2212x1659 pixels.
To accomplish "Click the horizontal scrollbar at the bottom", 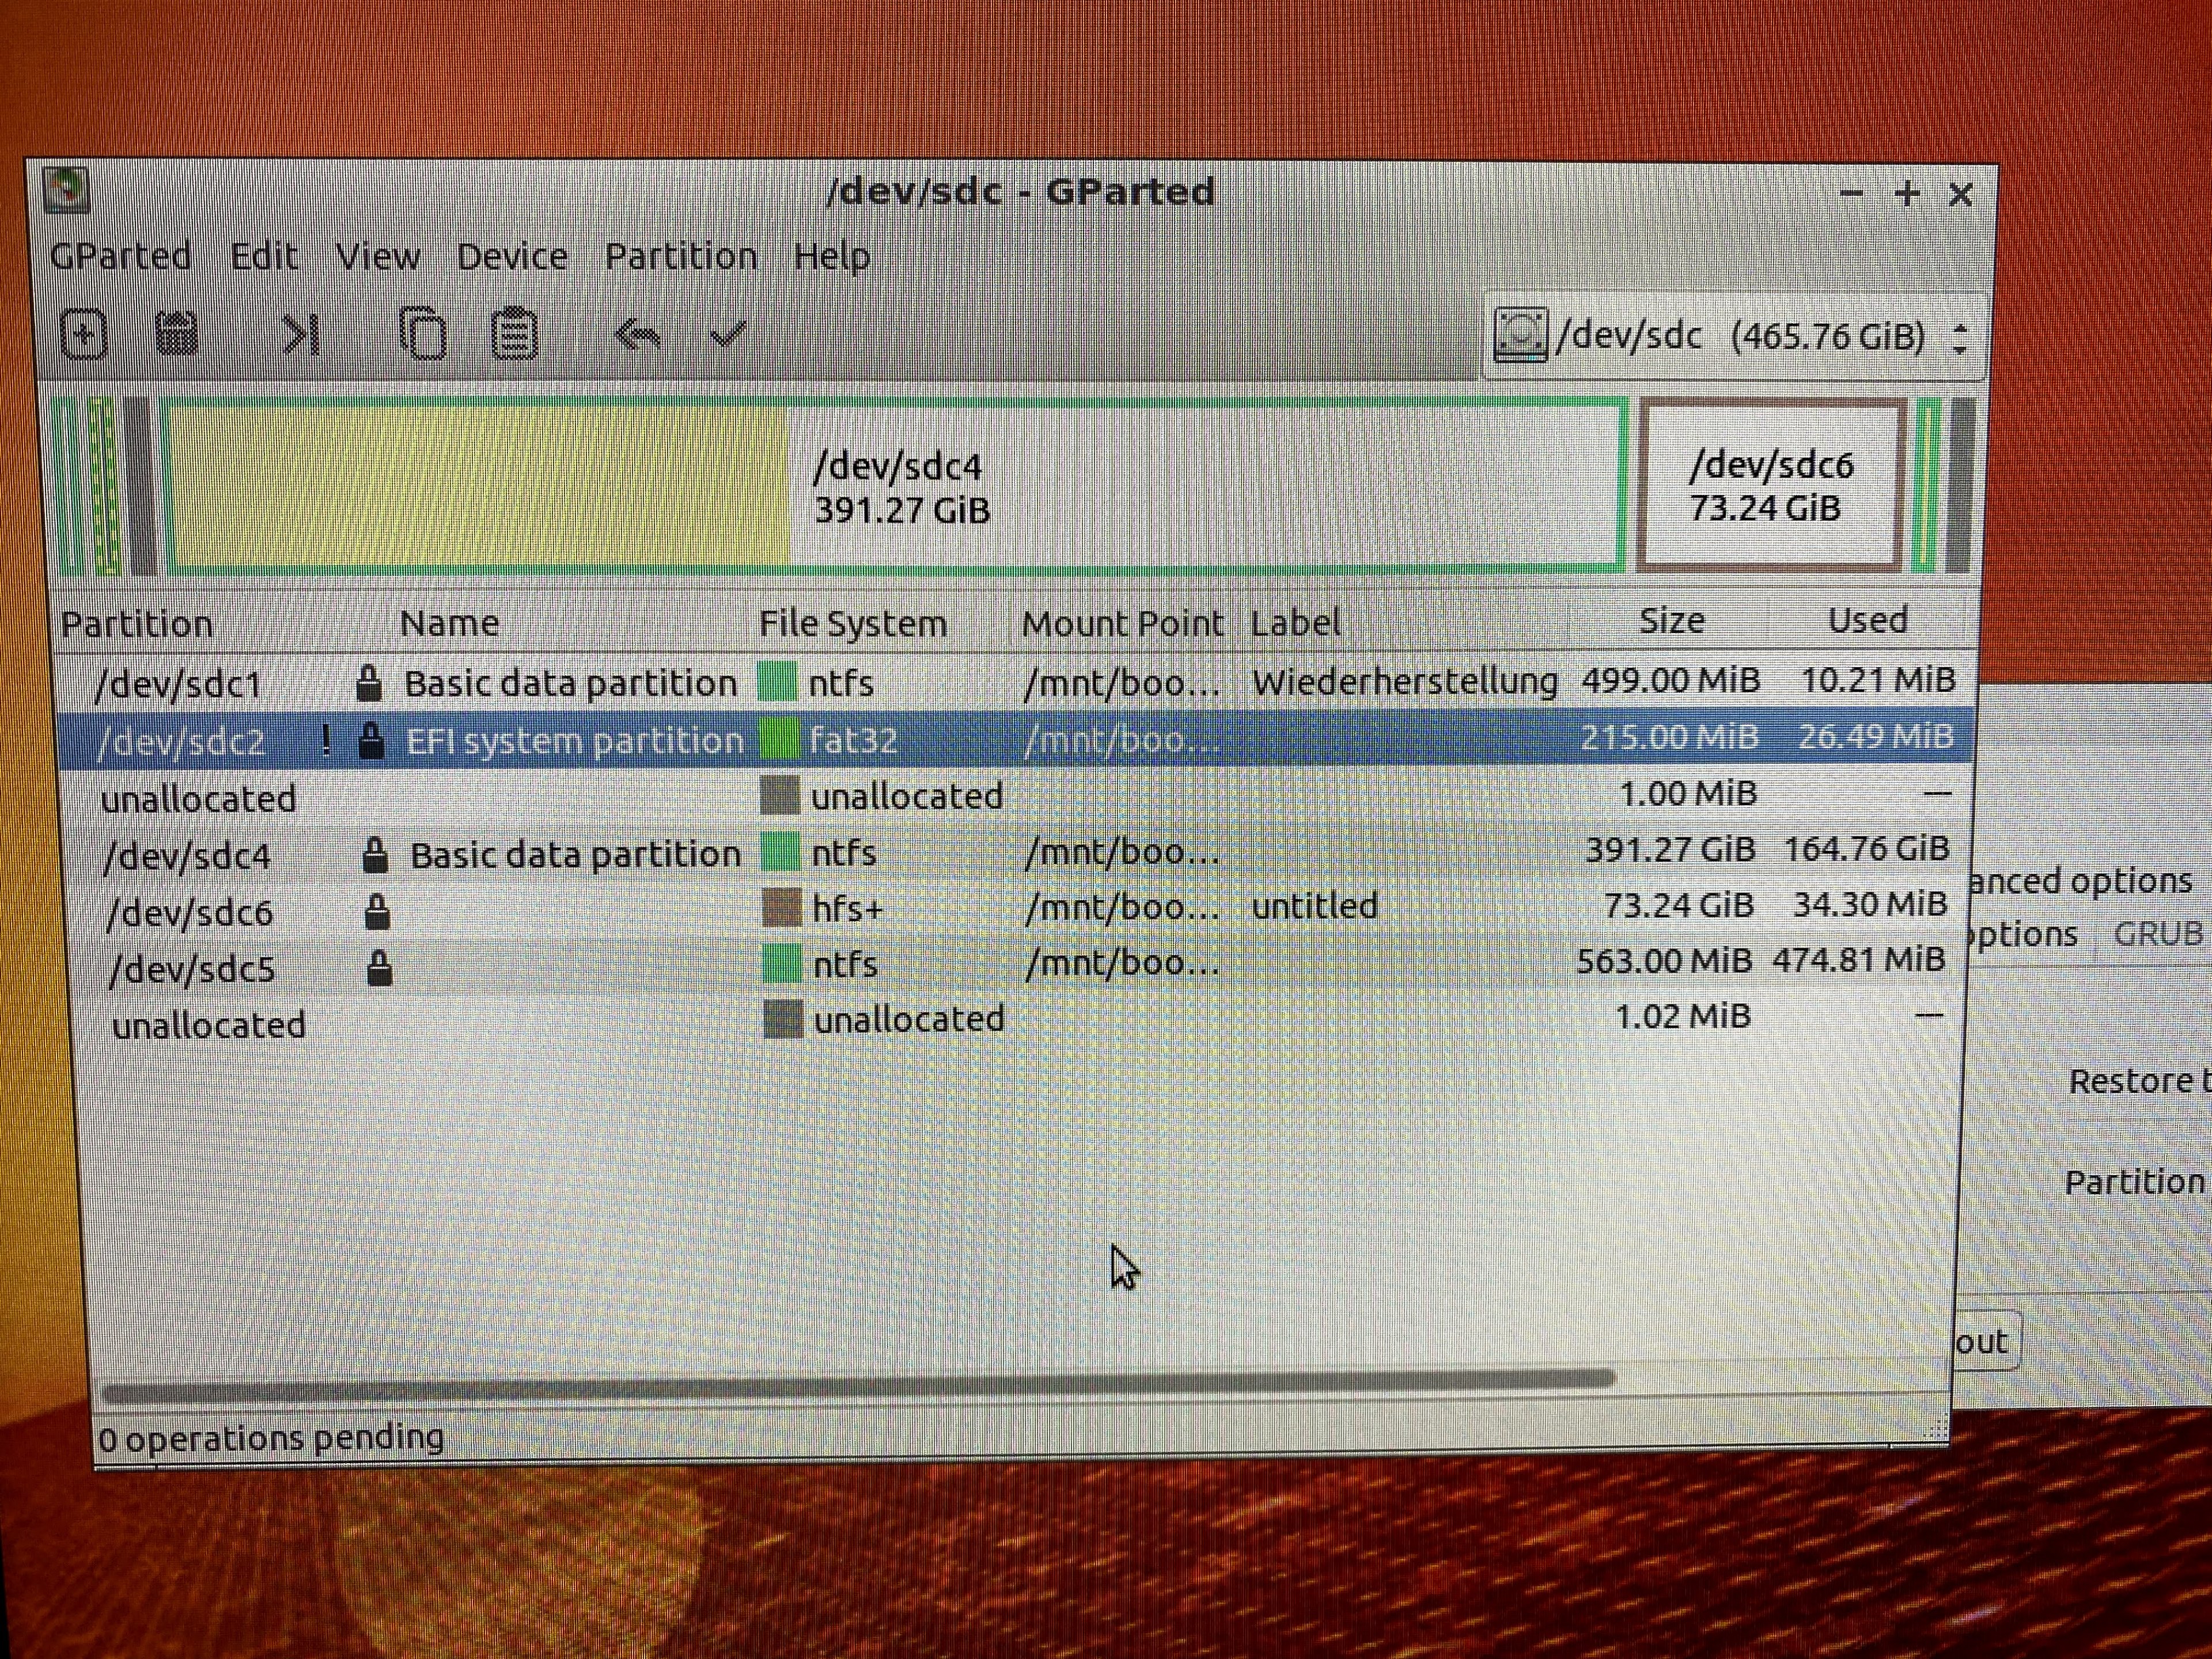I will click(x=858, y=1383).
